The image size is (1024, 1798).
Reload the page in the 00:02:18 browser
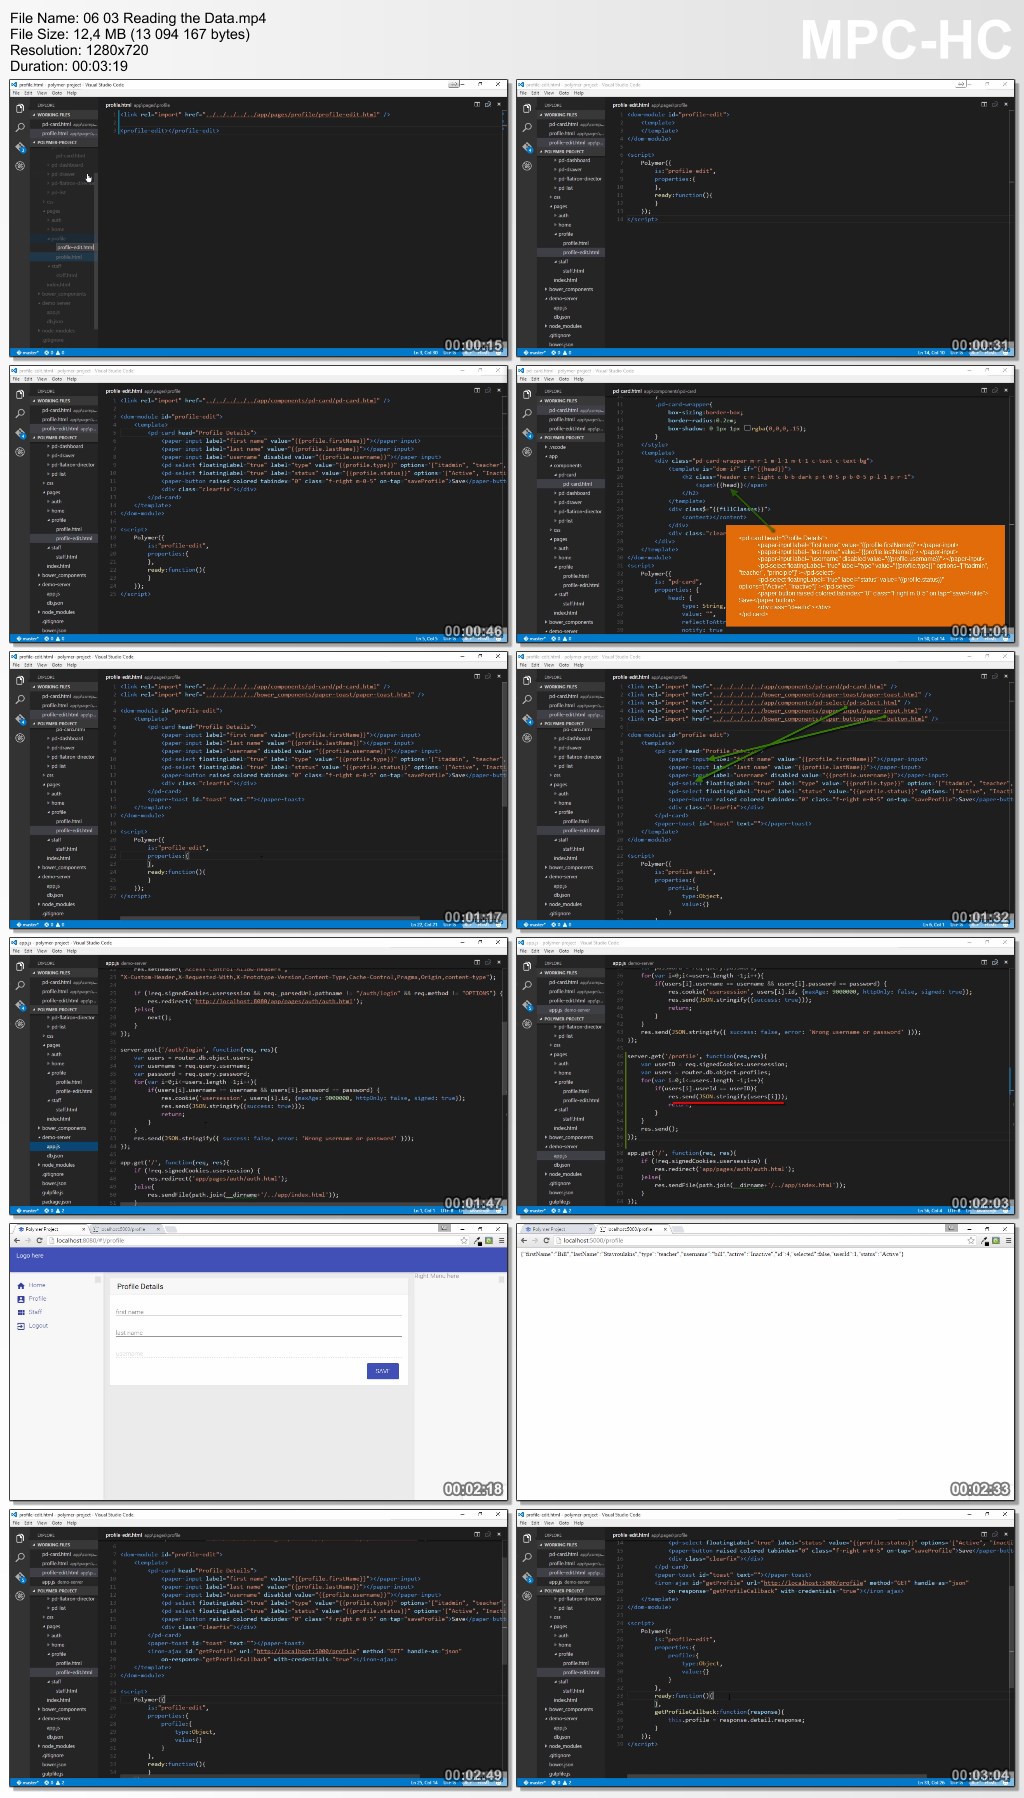pos(39,1240)
